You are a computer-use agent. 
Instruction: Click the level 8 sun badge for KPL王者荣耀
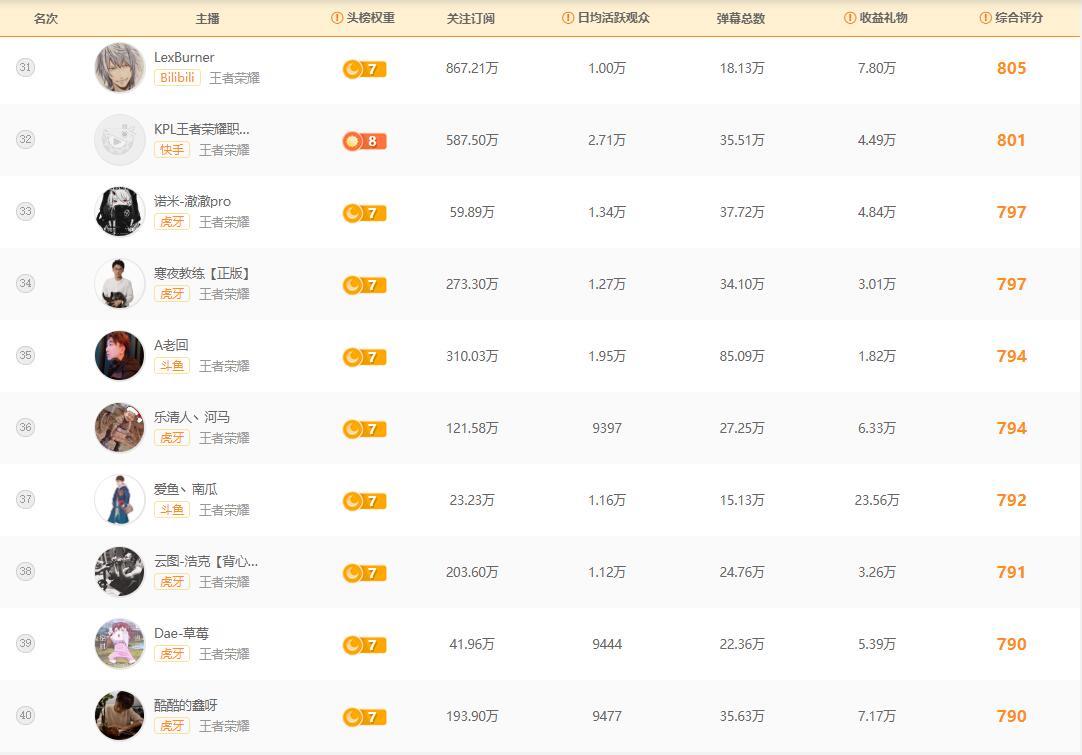pyautogui.click(x=364, y=141)
